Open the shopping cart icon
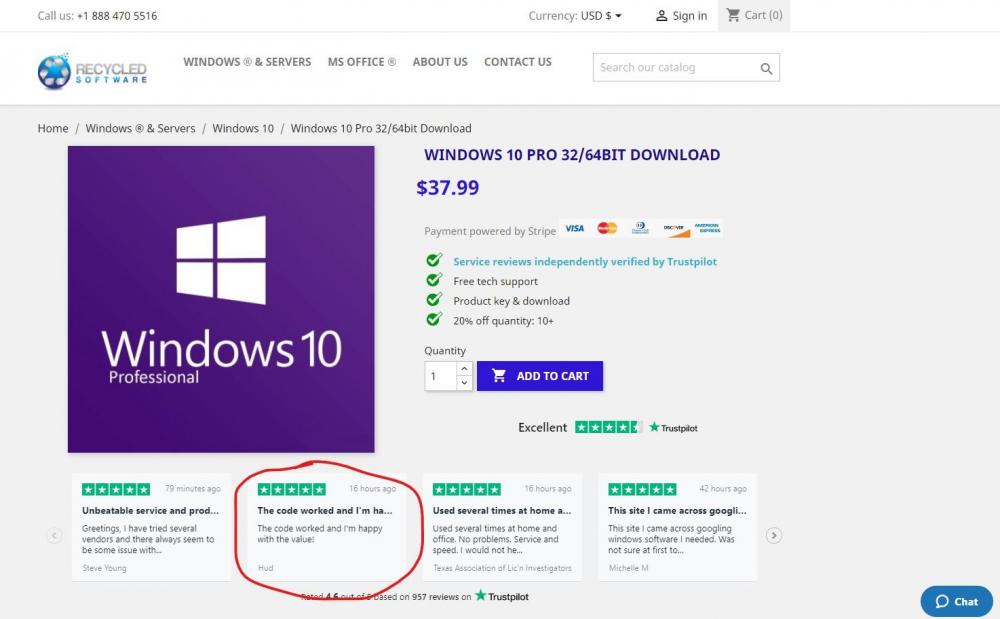Image resolution: width=1000 pixels, height=619 pixels. click(x=733, y=15)
